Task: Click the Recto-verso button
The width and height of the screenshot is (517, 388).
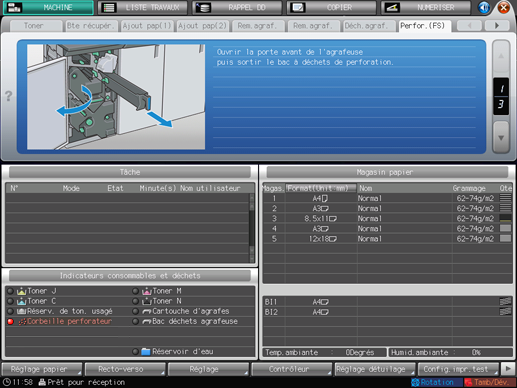Action: (125, 369)
